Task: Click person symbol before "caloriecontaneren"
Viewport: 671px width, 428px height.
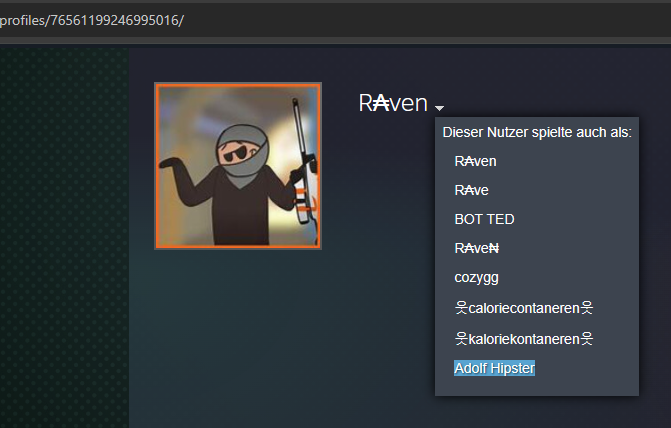Action: 461,308
